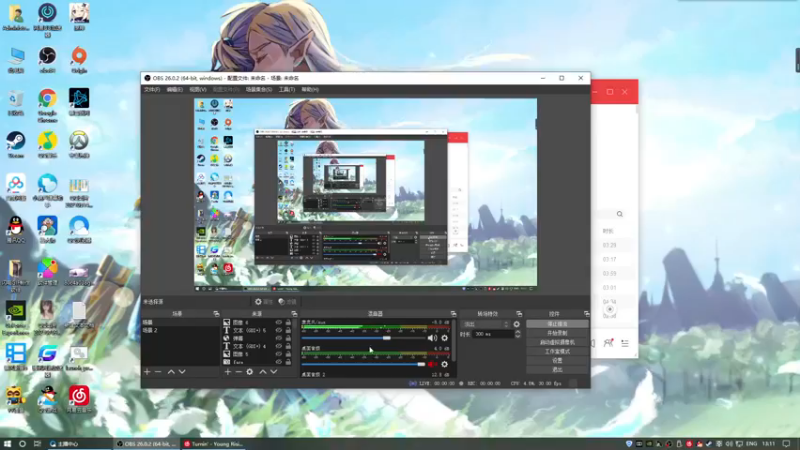Click the 设置 settings button in Controls

pyautogui.click(x=557, y=361)
